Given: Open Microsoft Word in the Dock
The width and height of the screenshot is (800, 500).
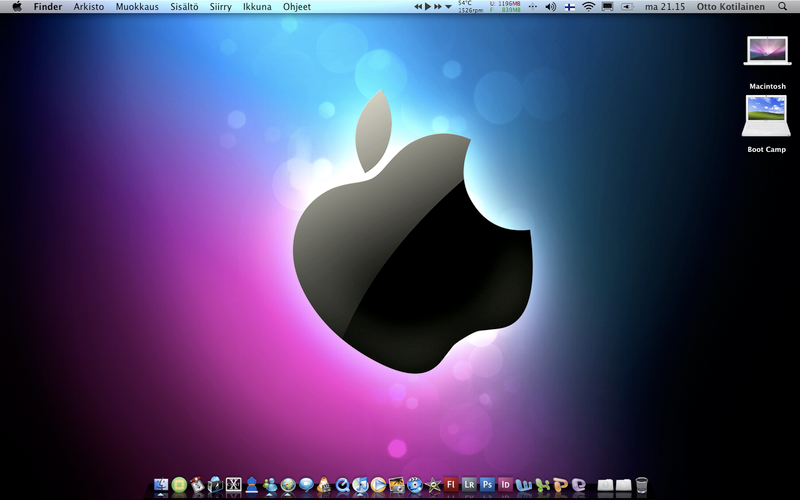Looking at the screenshot, I should (x=523, y=485).
